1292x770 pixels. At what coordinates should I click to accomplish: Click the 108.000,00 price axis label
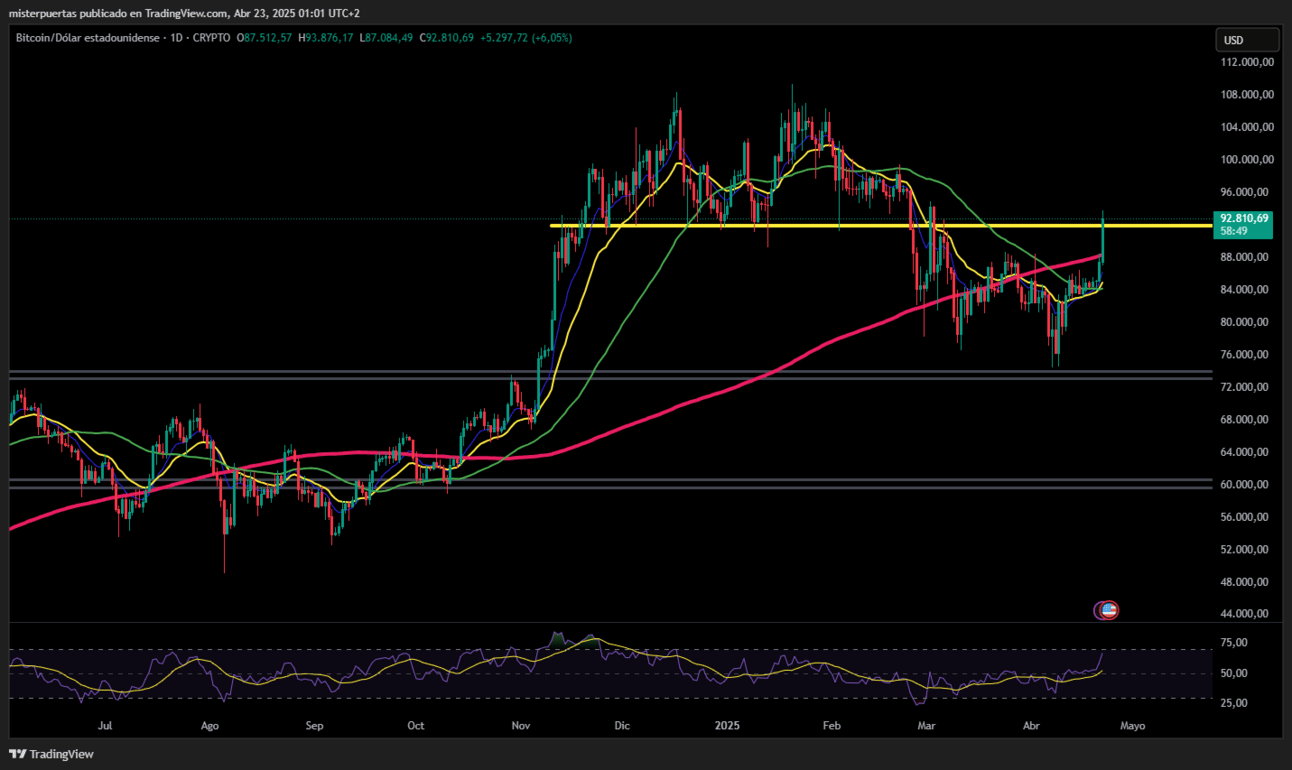pos(1247,95)
